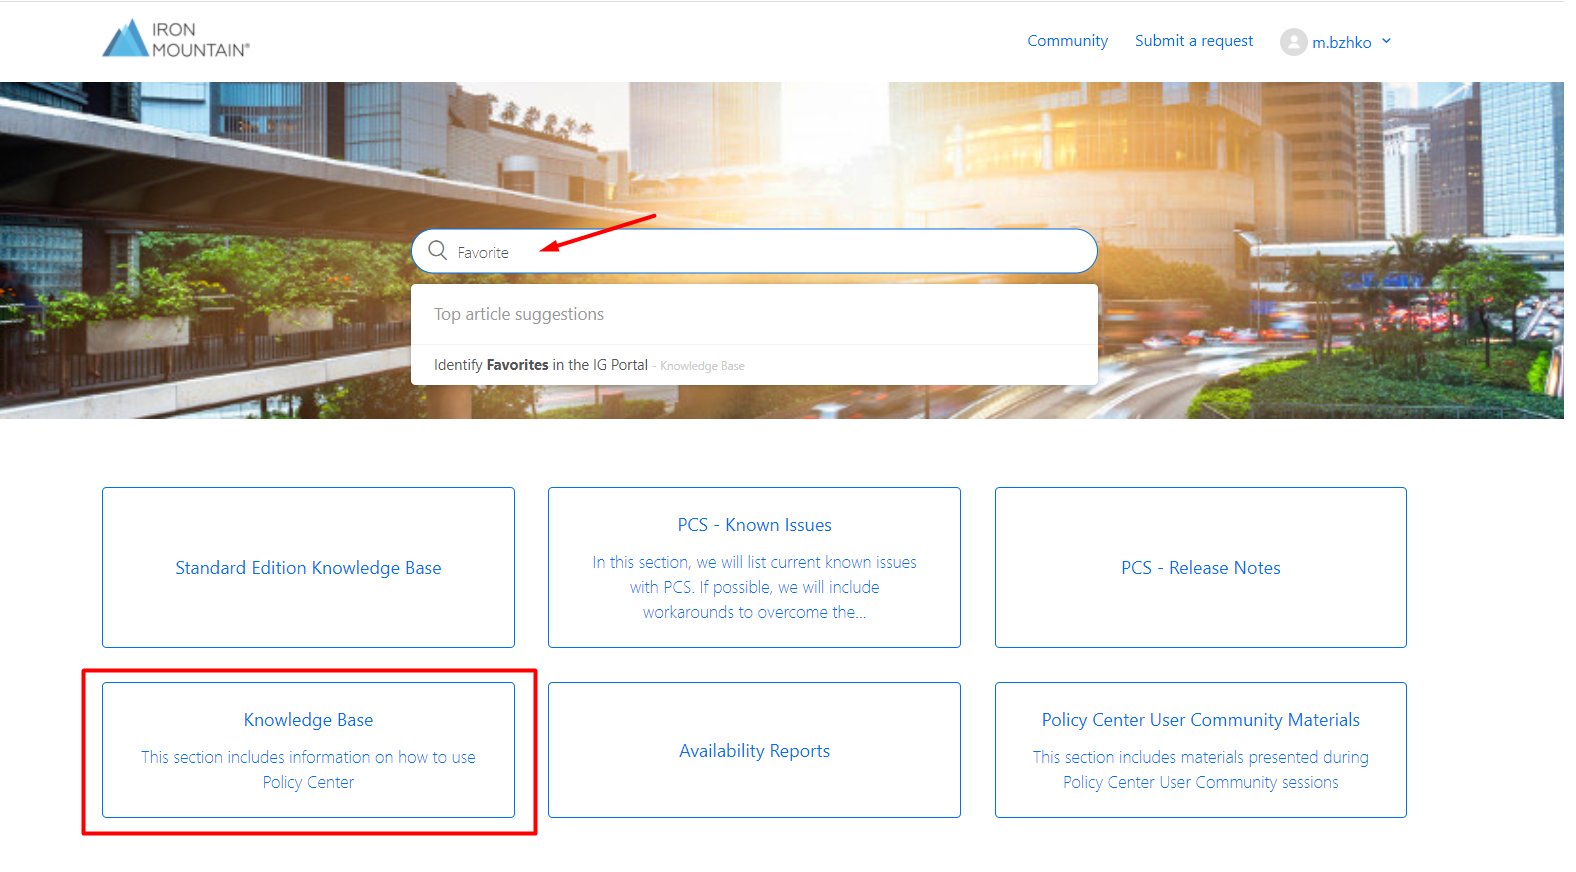This screenshot has width=1576, height=872.
Task: Open PCS - Known Issues card title
Action: pyautogui.click(x=754, y=525)
